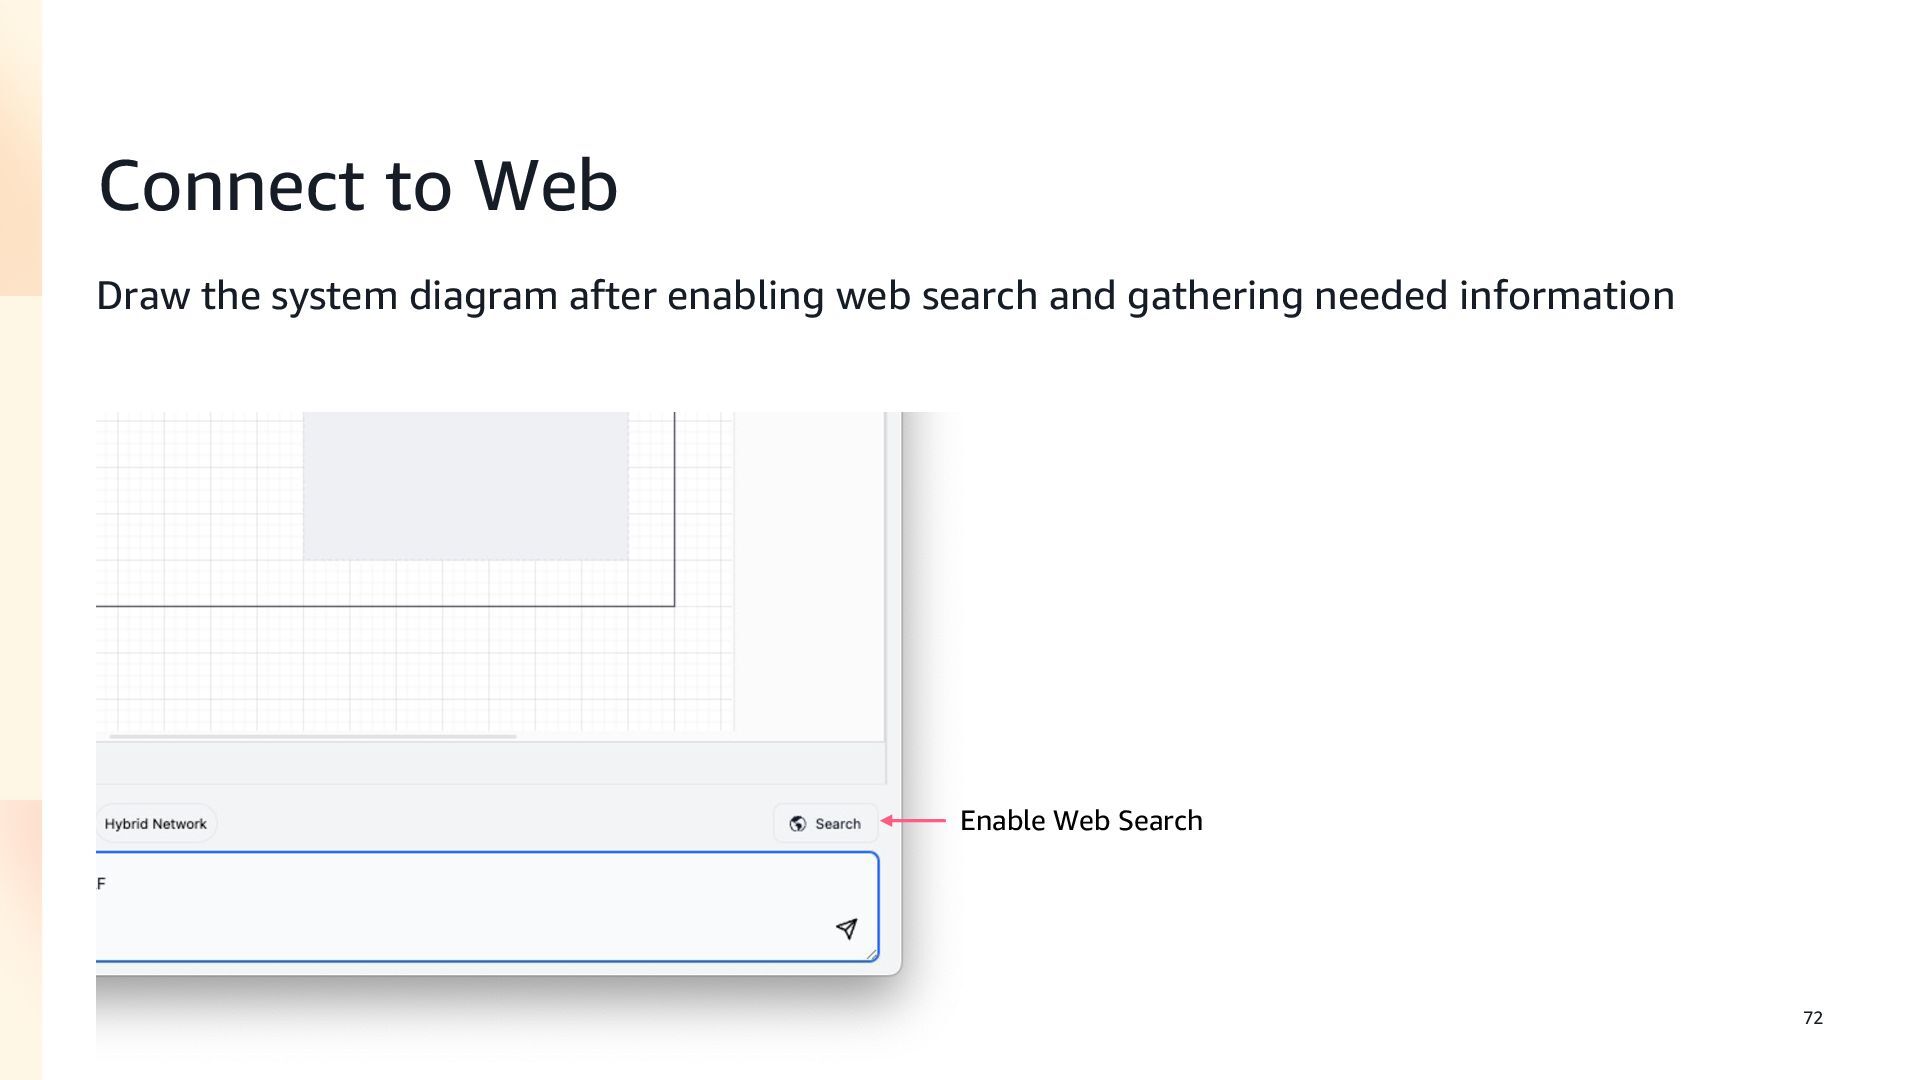Select the gray shaded box in diagram
The height and width of the screenshot is (1080, 1920).
point(466,486)
